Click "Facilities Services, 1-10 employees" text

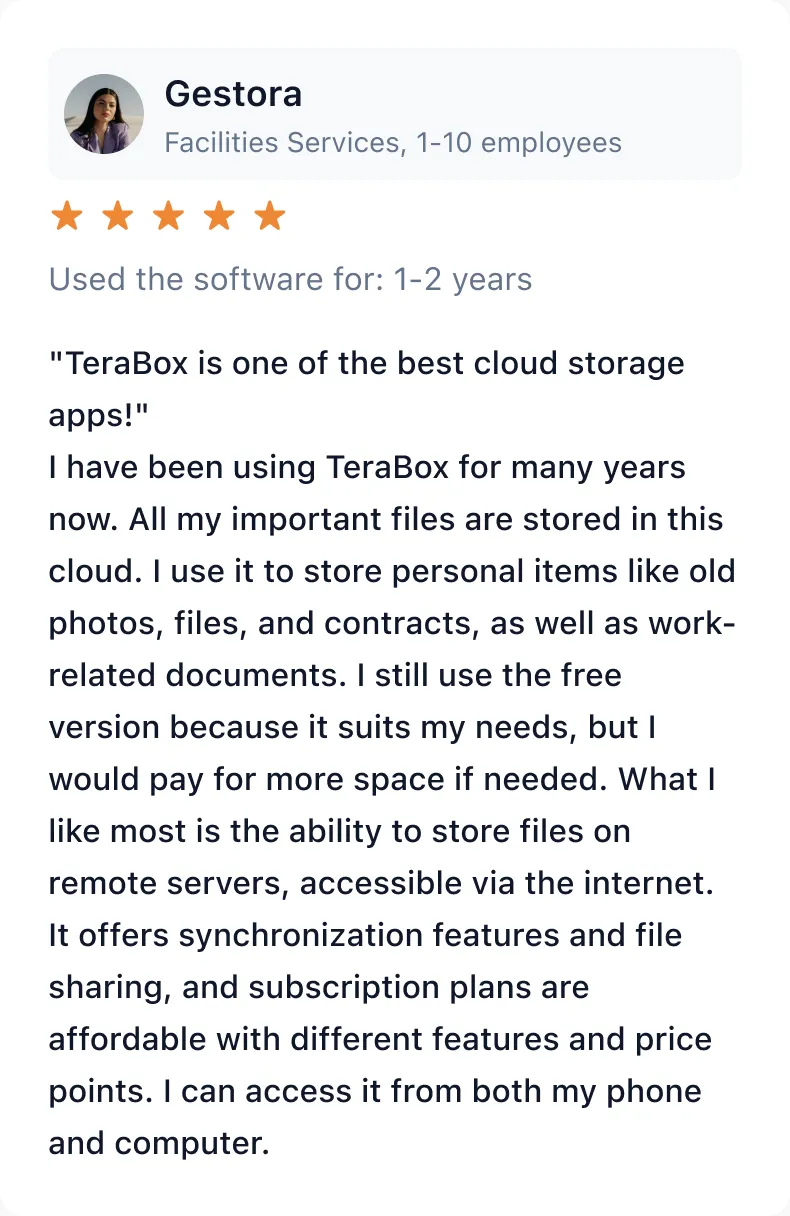click(x=393, y=143)
